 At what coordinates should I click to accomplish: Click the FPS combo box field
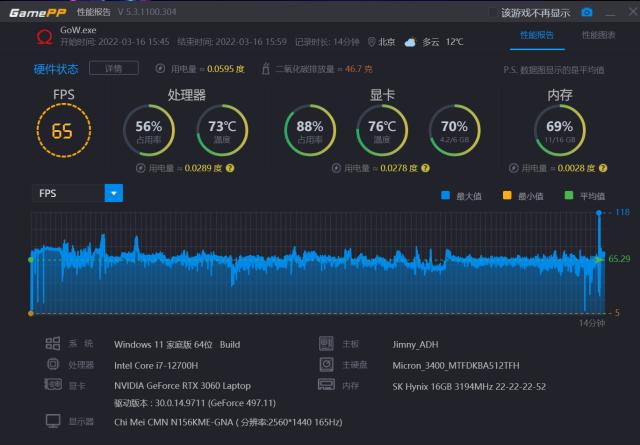pos(78,193)
